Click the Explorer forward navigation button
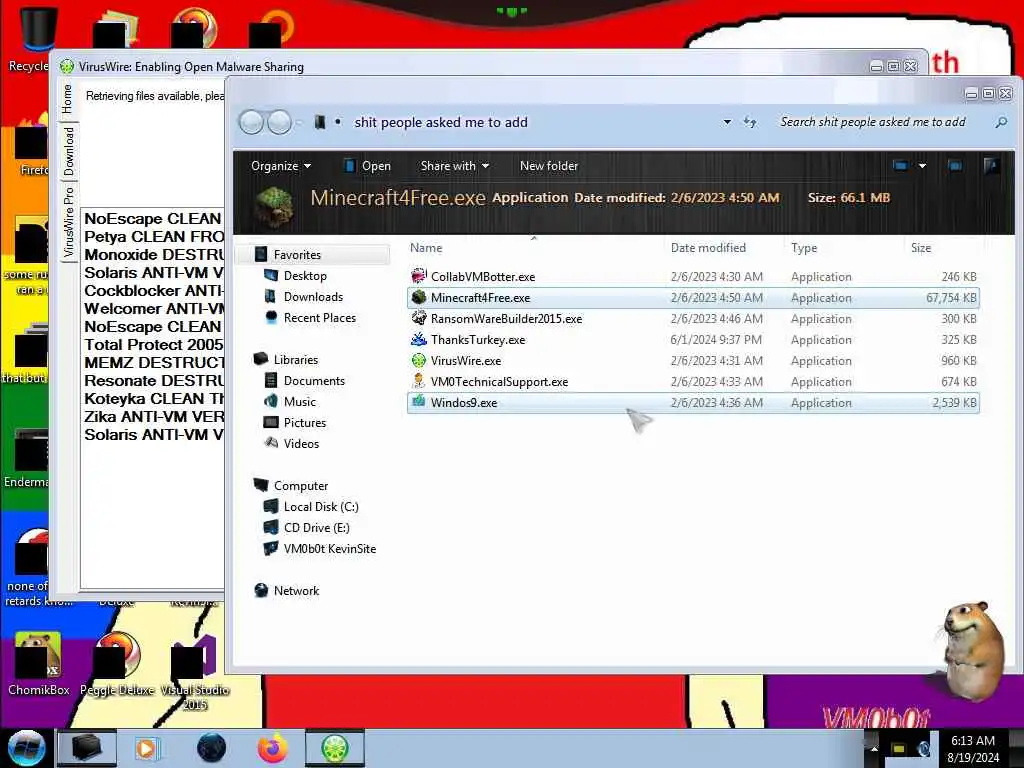 (x=280, y=122)
